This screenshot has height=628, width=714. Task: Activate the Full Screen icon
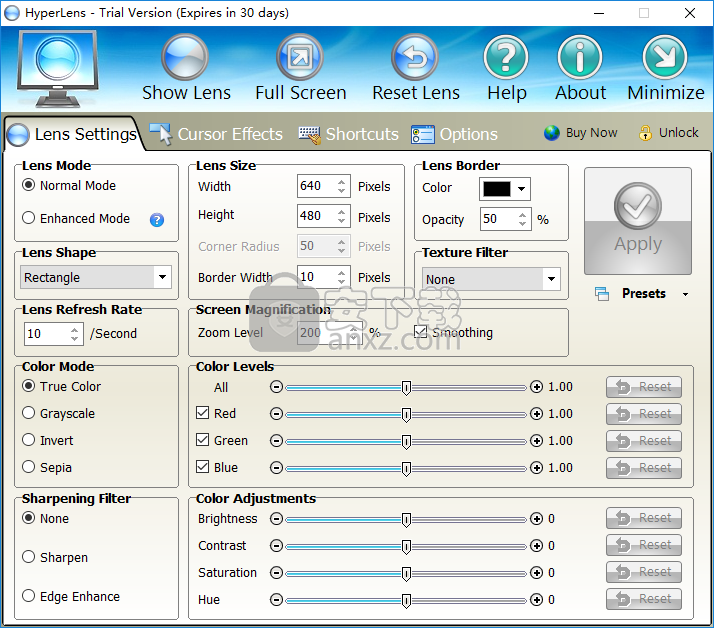coord(300,57)
